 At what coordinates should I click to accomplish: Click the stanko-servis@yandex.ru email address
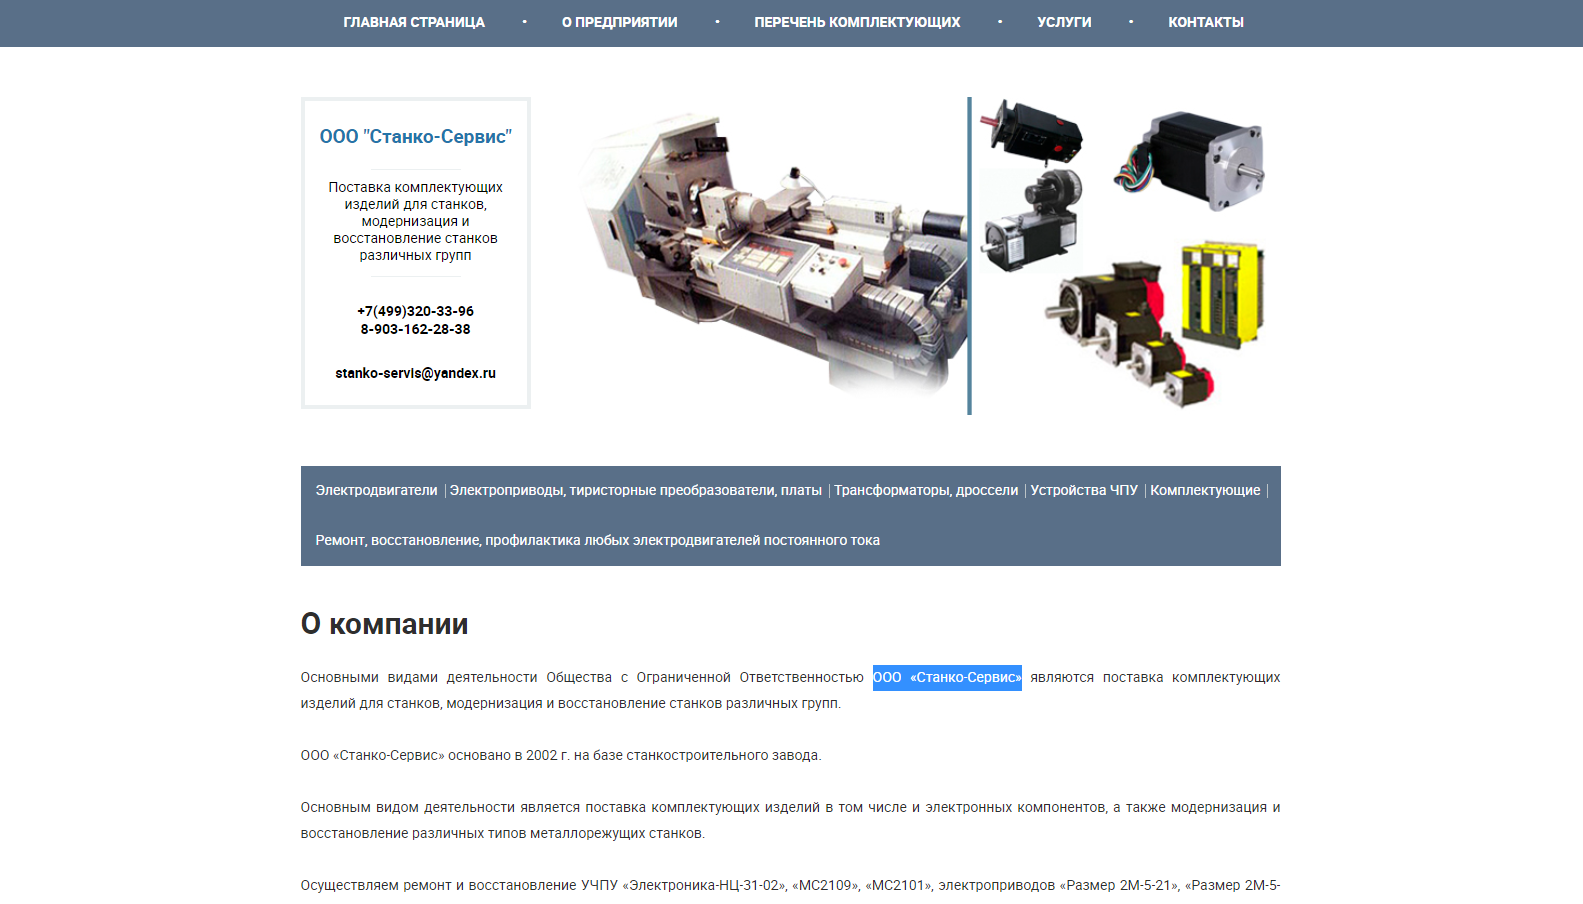(x=416, y=373)
